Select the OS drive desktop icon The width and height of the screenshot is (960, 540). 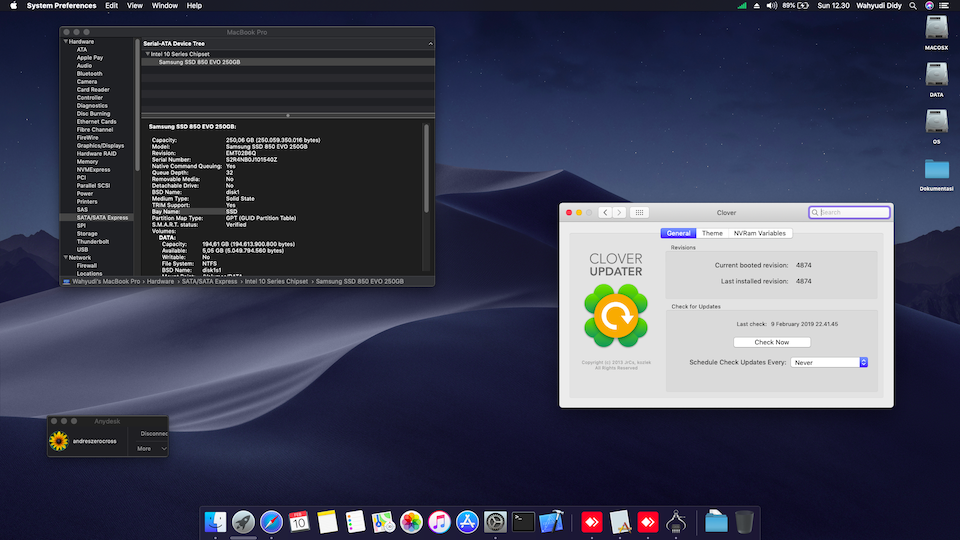point(936,127)
